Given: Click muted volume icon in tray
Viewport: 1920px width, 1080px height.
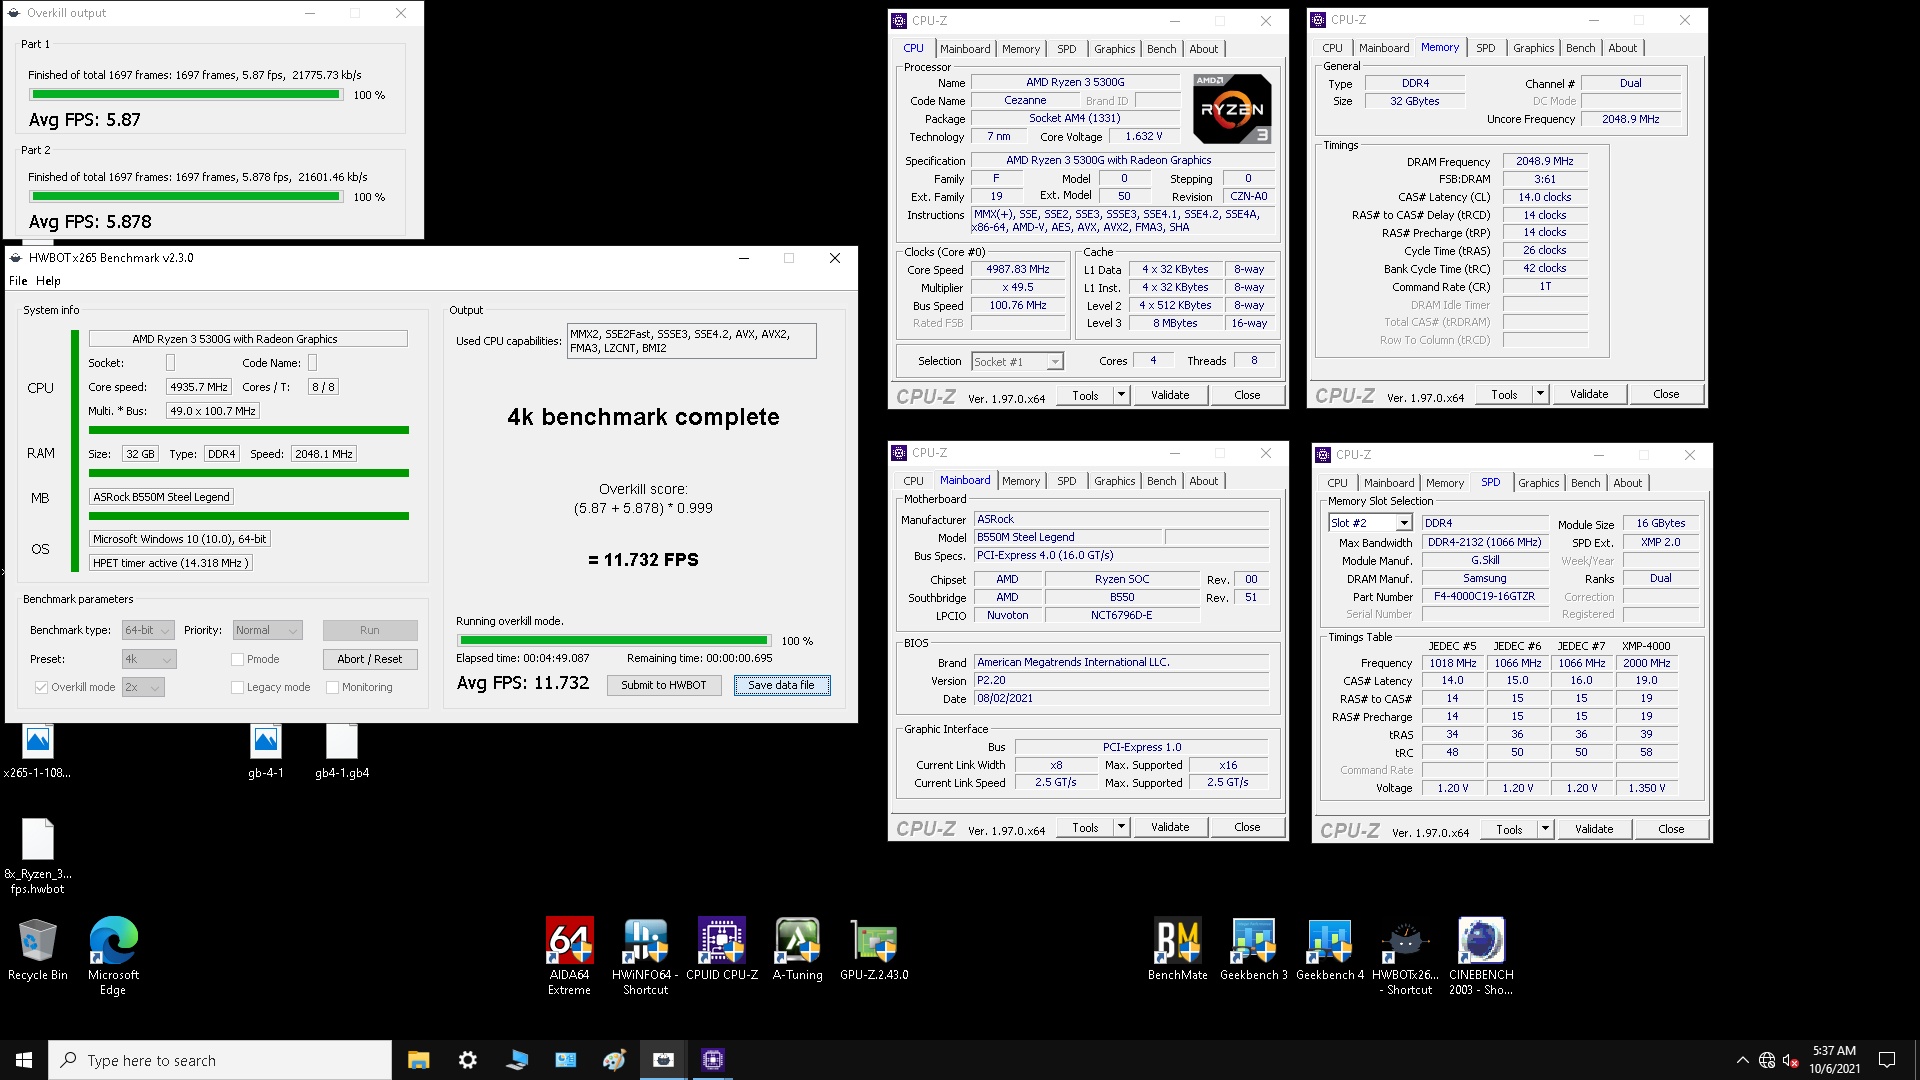Looking at the screenshot, I should (1792, 1060).
